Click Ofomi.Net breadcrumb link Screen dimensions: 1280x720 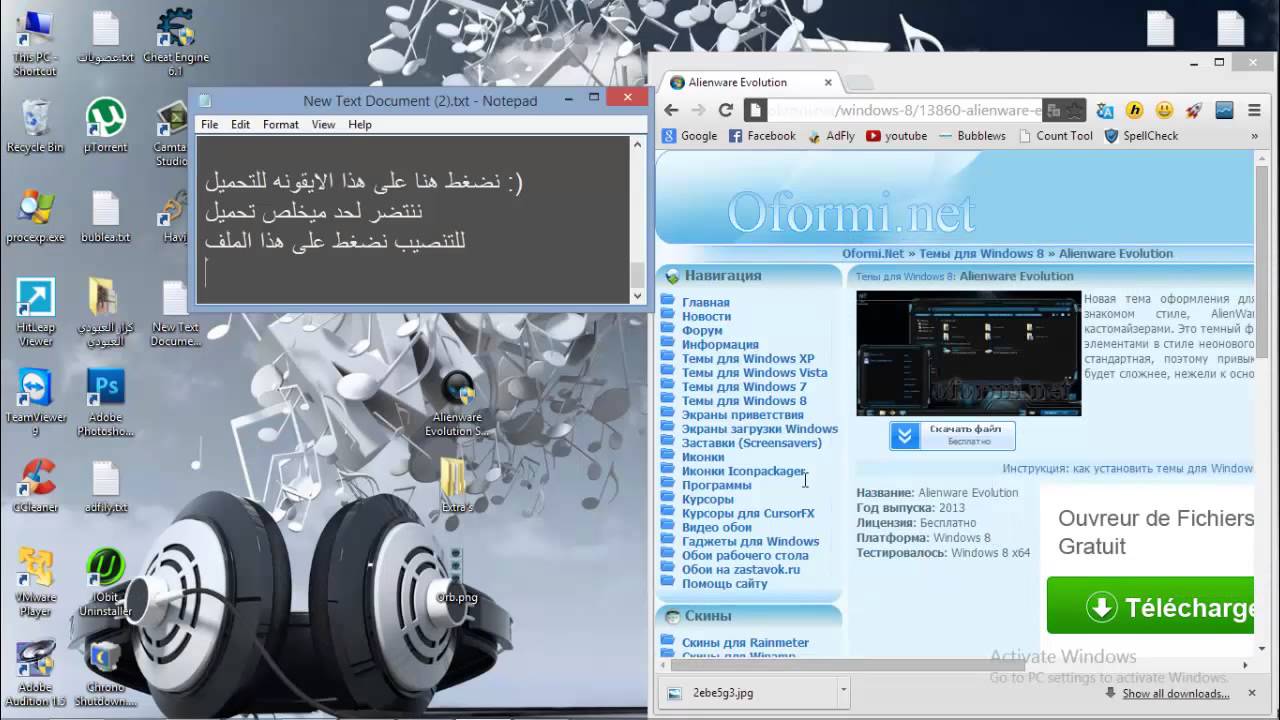(873, 253)
